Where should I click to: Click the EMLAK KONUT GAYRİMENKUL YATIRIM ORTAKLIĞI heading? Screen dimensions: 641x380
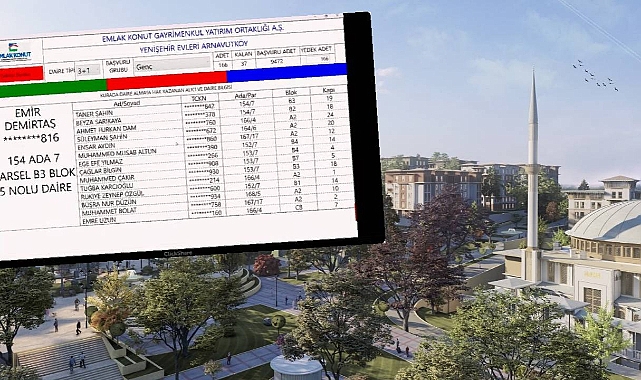[192, 33]
